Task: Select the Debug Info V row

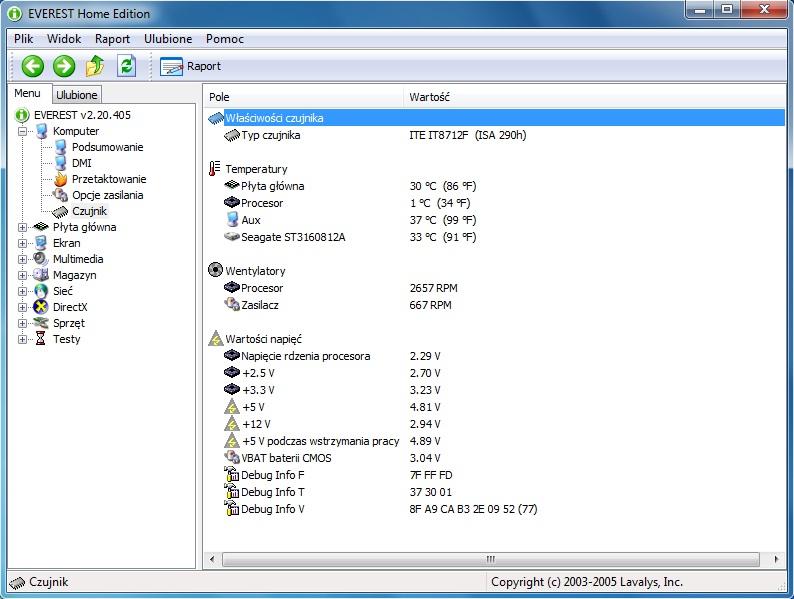Action: [x=496, y=509]
